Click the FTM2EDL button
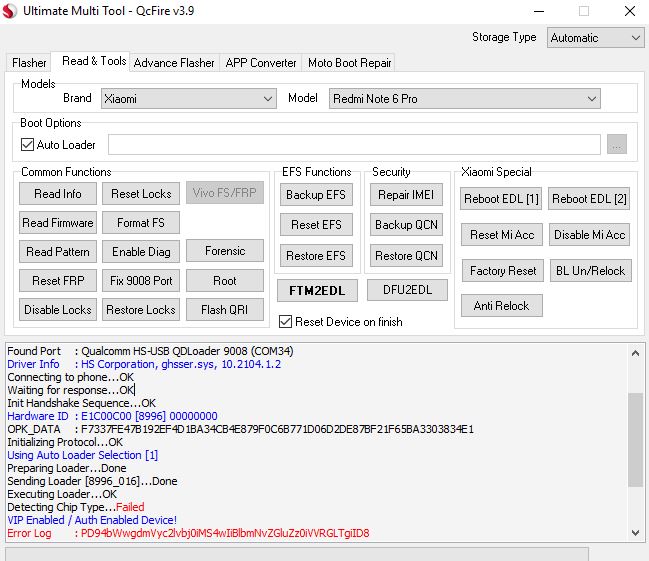The height and width of the screenshot is (561, 649). click(x=317, y=291)
